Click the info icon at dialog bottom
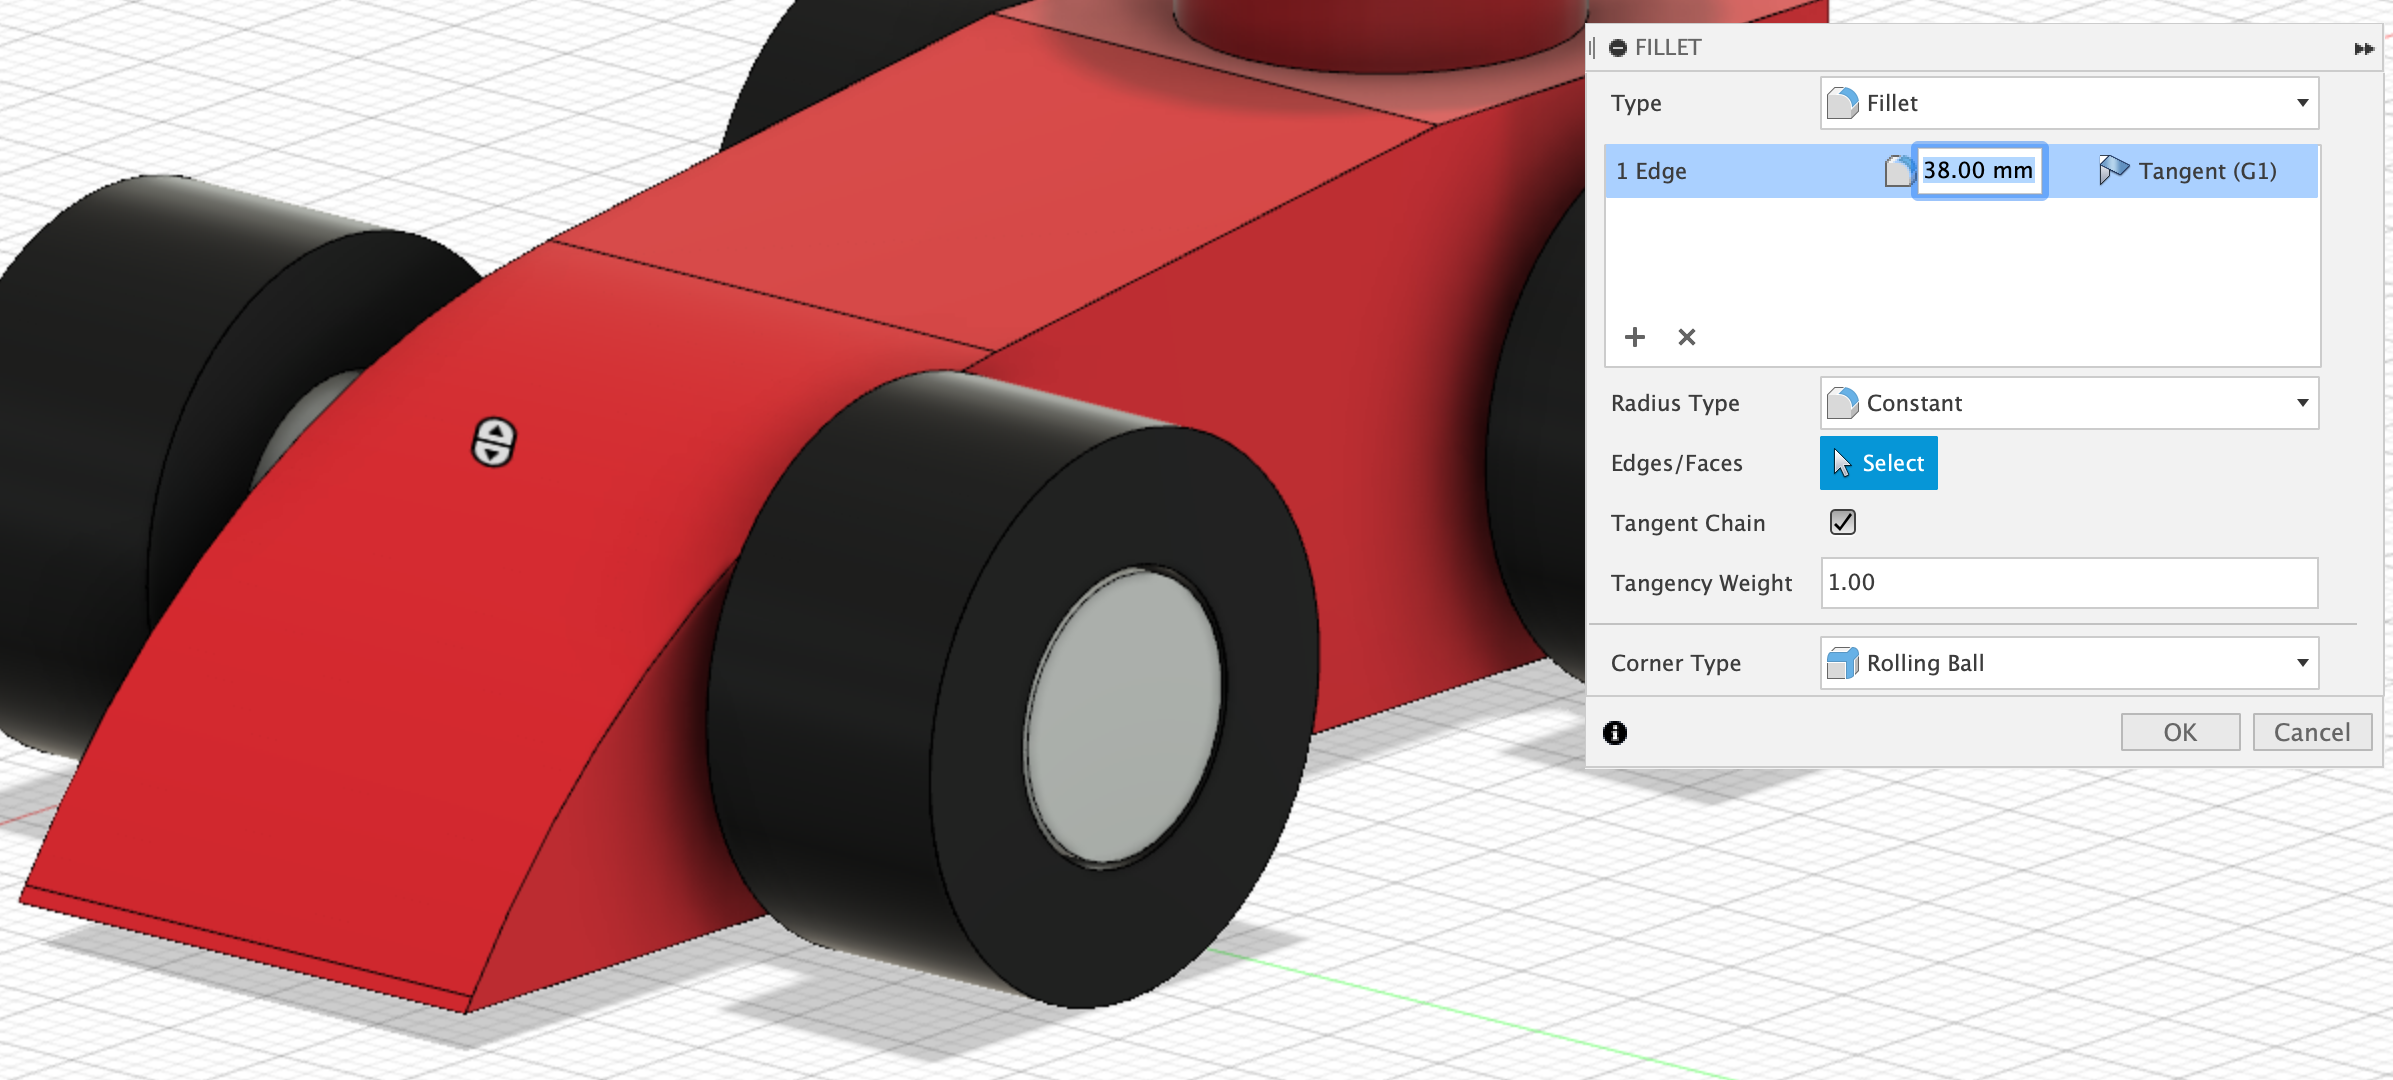This screenshot has height=1080, width=2393. 1615,733
